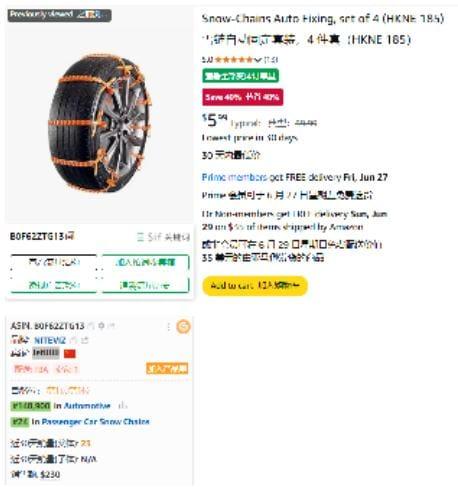Add the snow chains to cart

[255, 286]
